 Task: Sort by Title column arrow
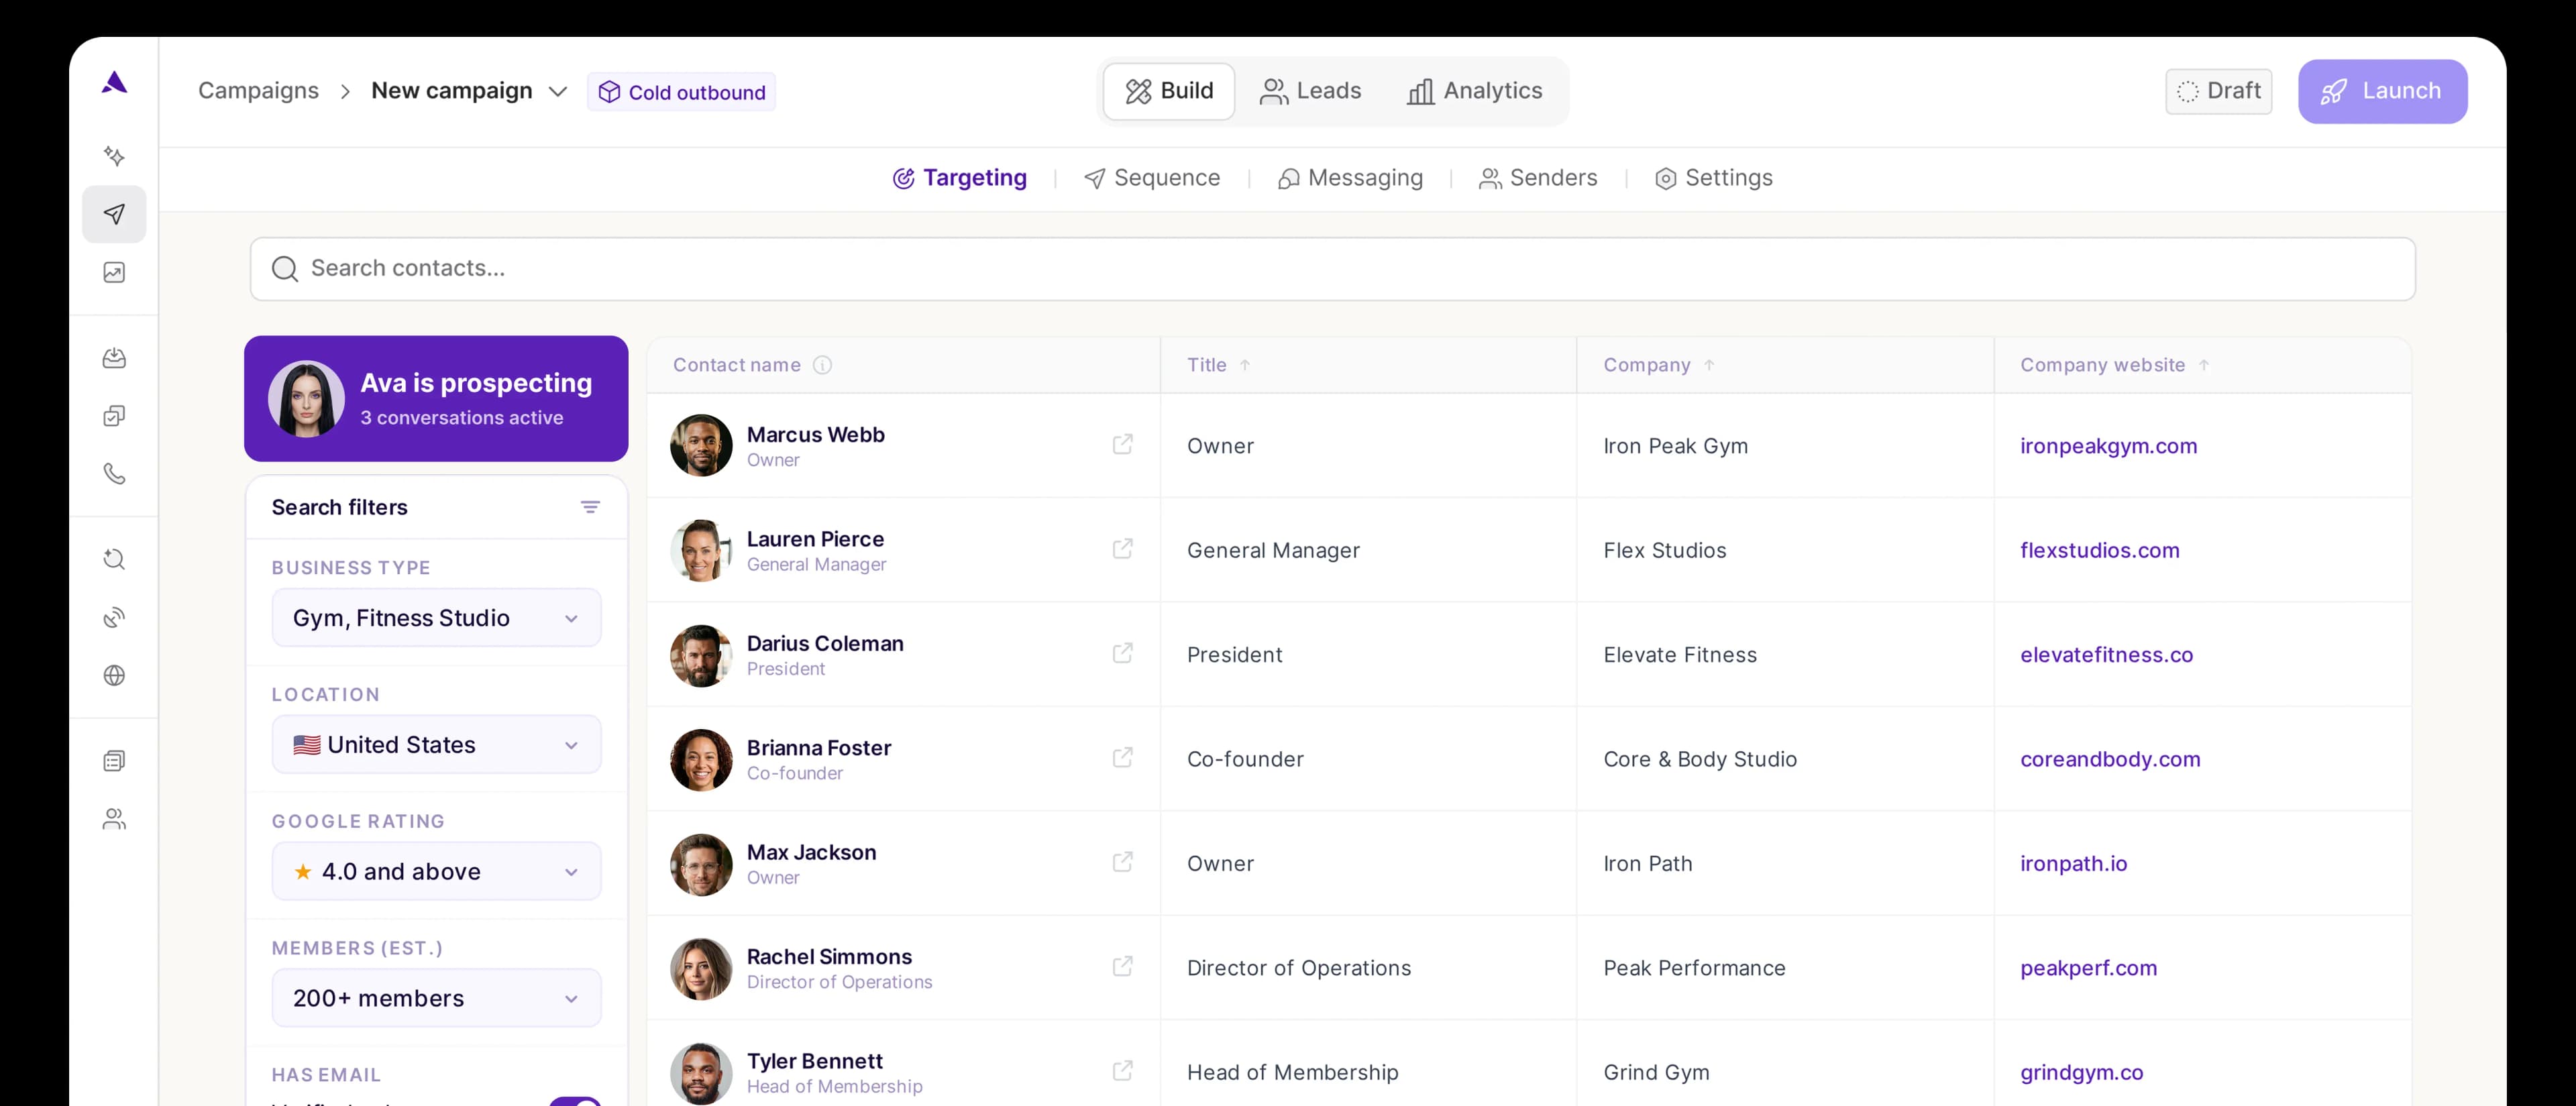(1244, 365)
